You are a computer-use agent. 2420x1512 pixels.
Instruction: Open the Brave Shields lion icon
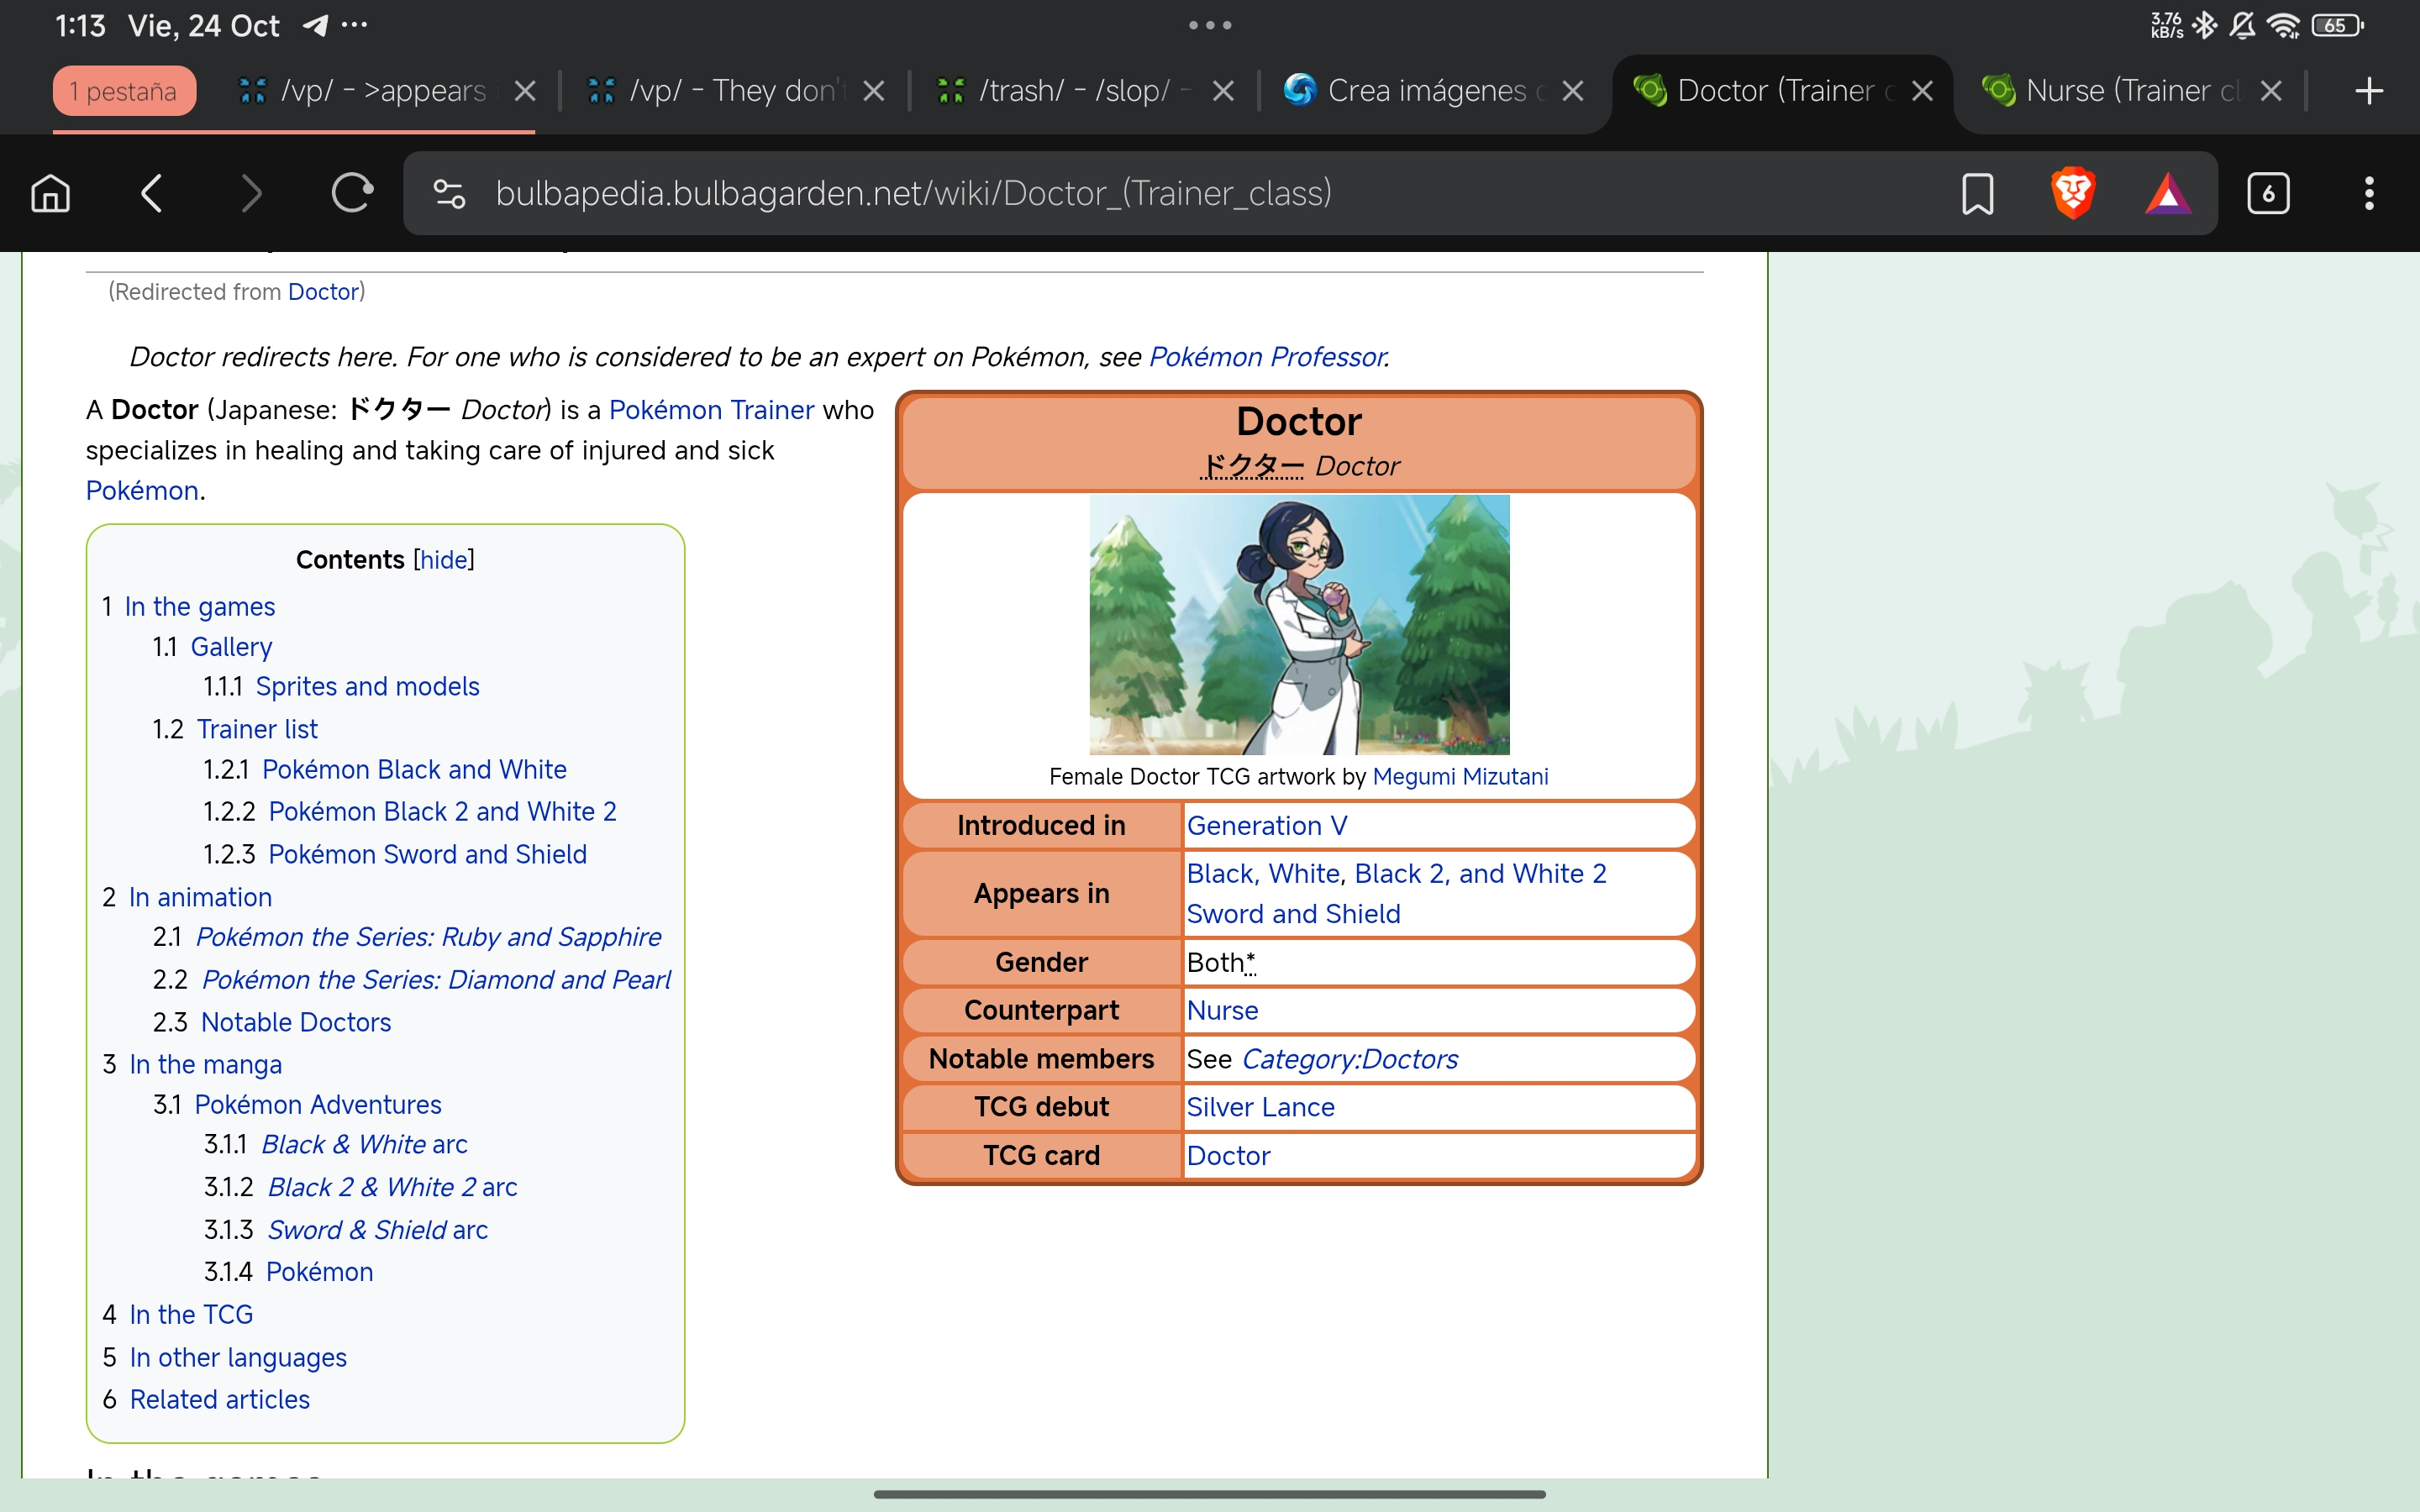point(2073,193)
